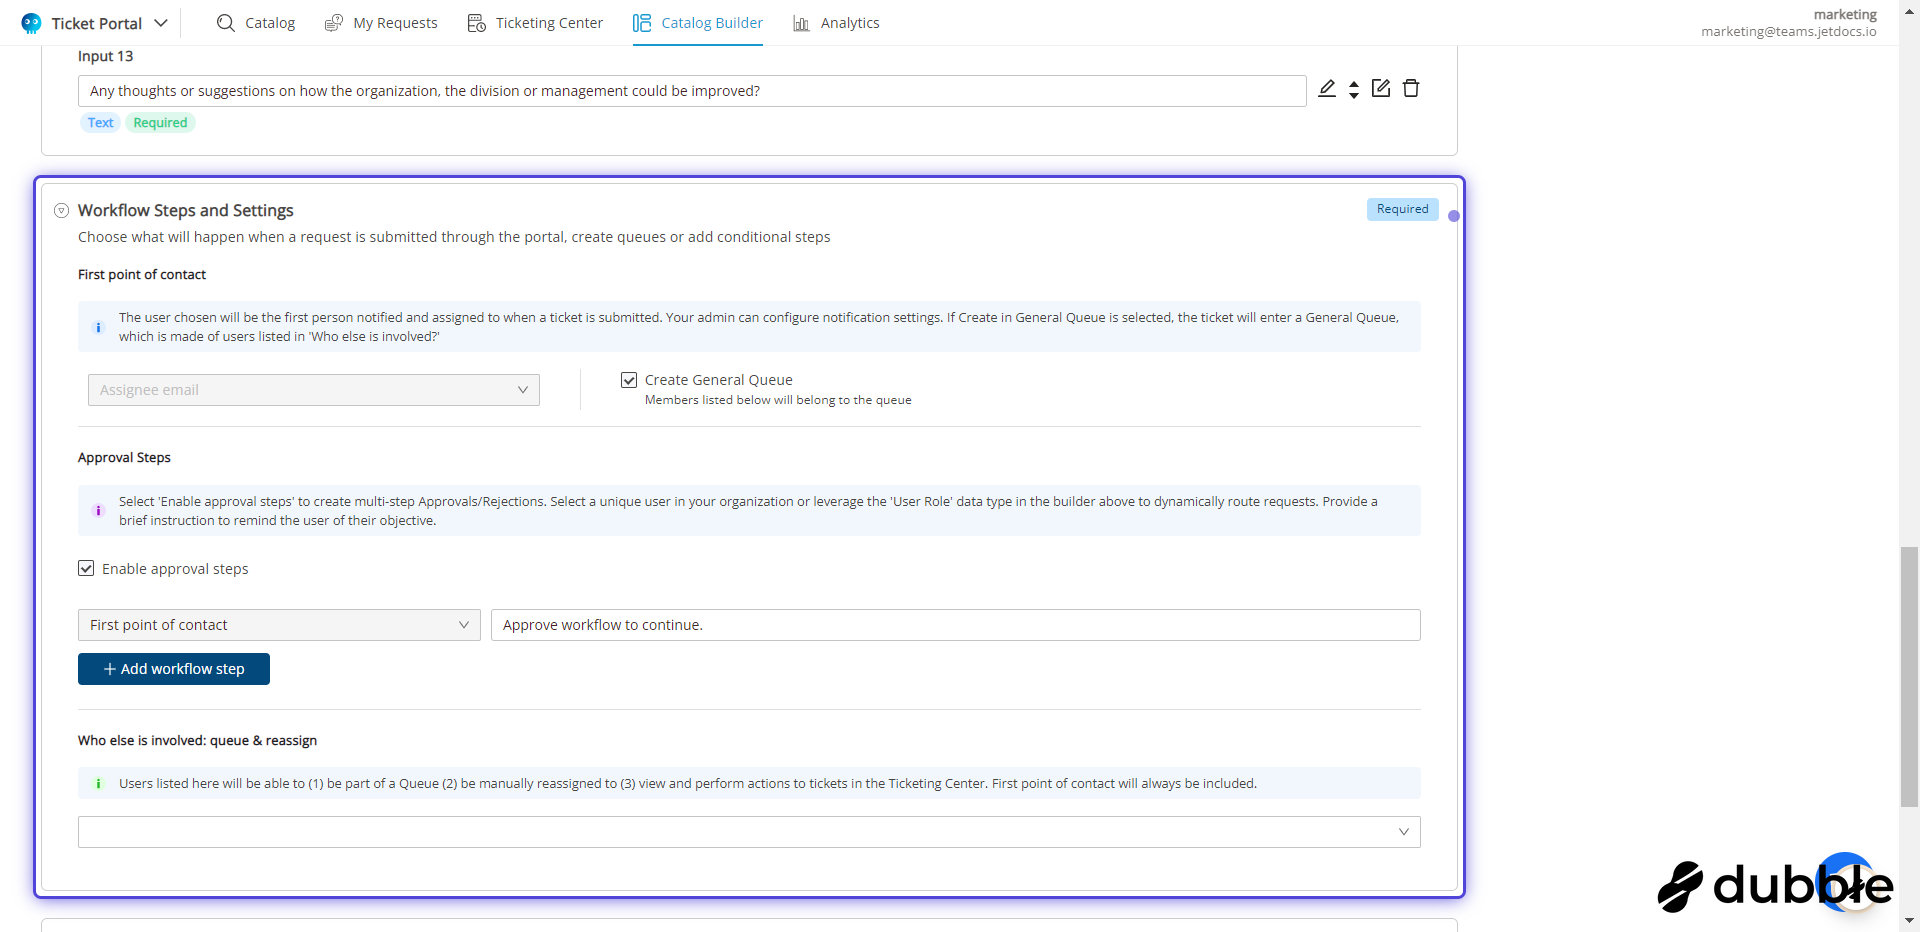1920x932 pixels.
Task: Open the Who else is involved dropdown
Action: tap(748, 832)
